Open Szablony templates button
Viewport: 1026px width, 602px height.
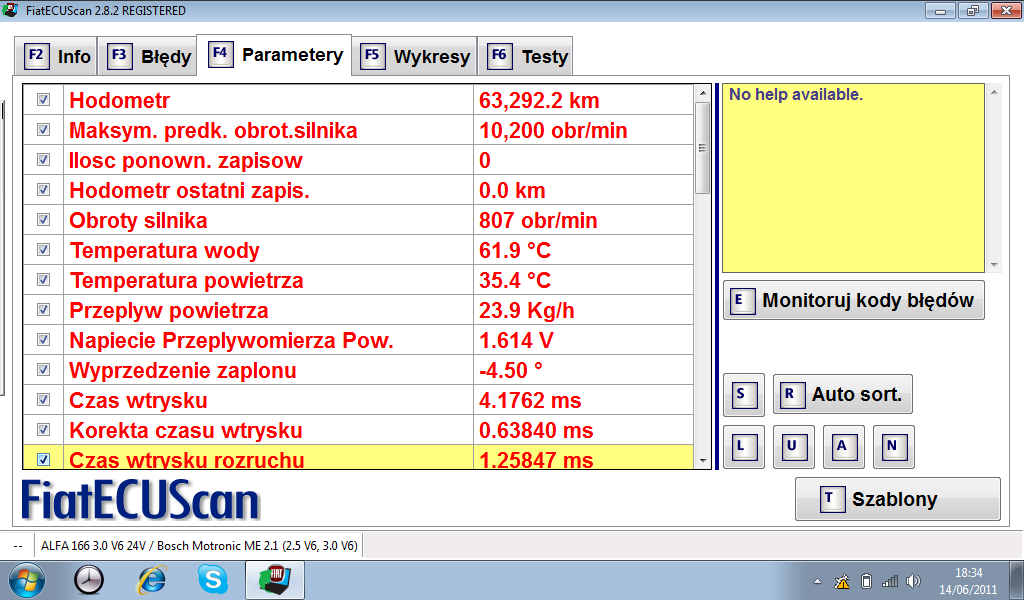(x=898, y=499)
